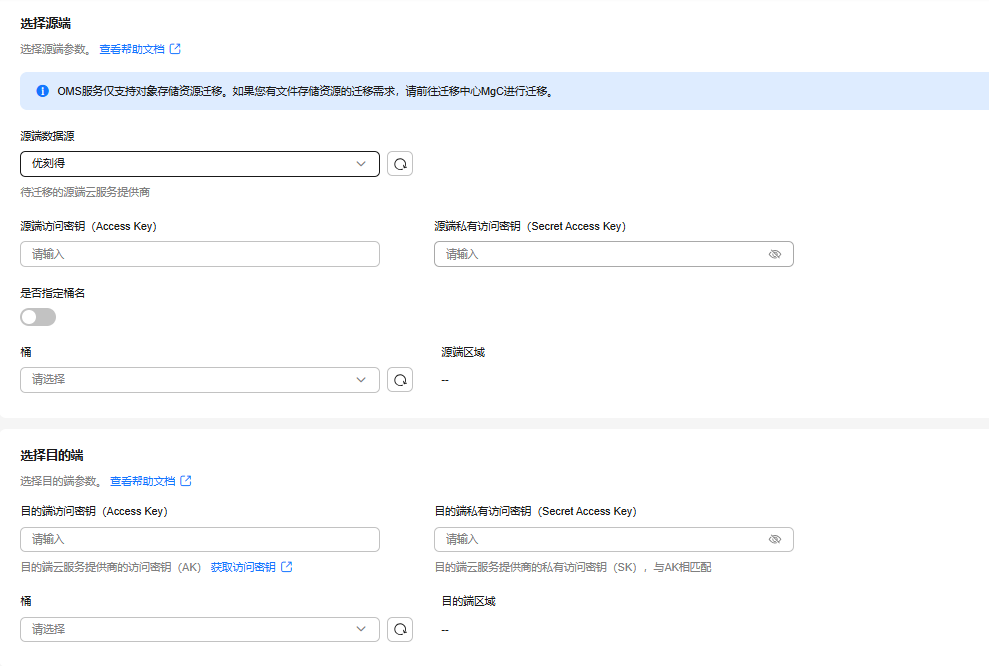Open the 获取访问密钥 link
989x666 pixels.
tap(243, 567)
